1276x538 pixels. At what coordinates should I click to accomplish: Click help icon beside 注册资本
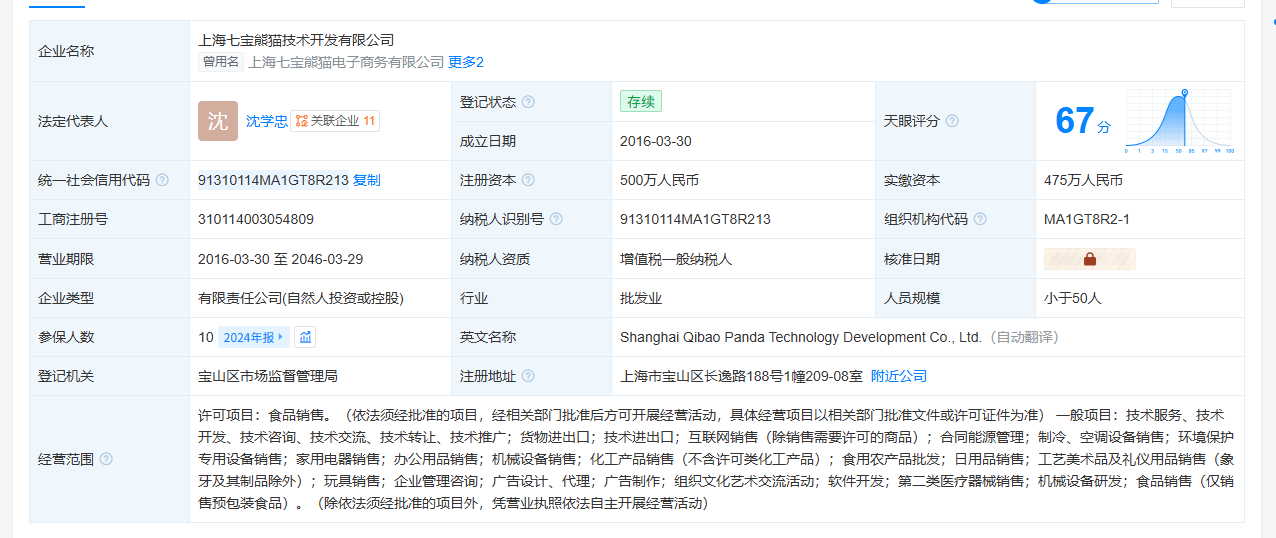pos(528,180)
